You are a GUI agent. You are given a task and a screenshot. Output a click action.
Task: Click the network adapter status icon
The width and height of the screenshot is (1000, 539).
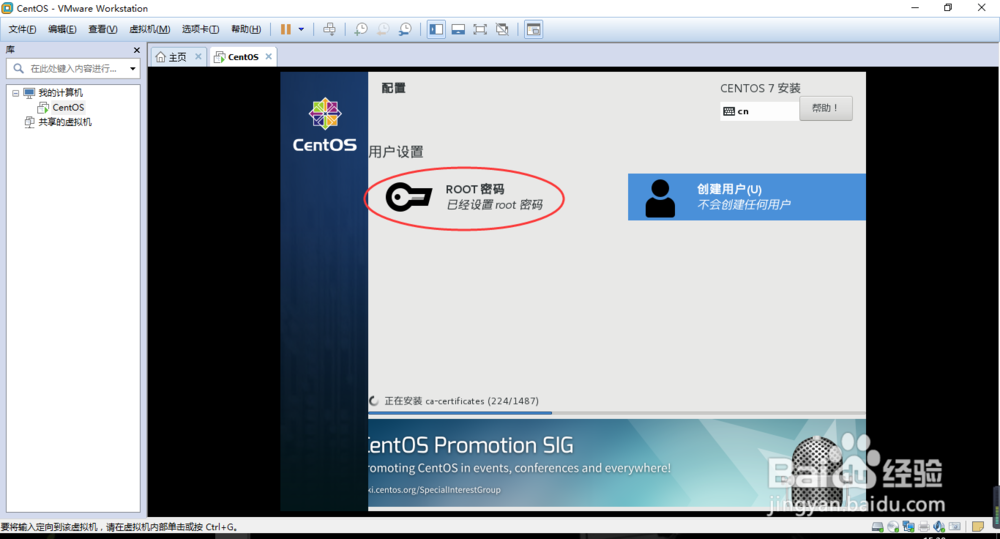908,527
